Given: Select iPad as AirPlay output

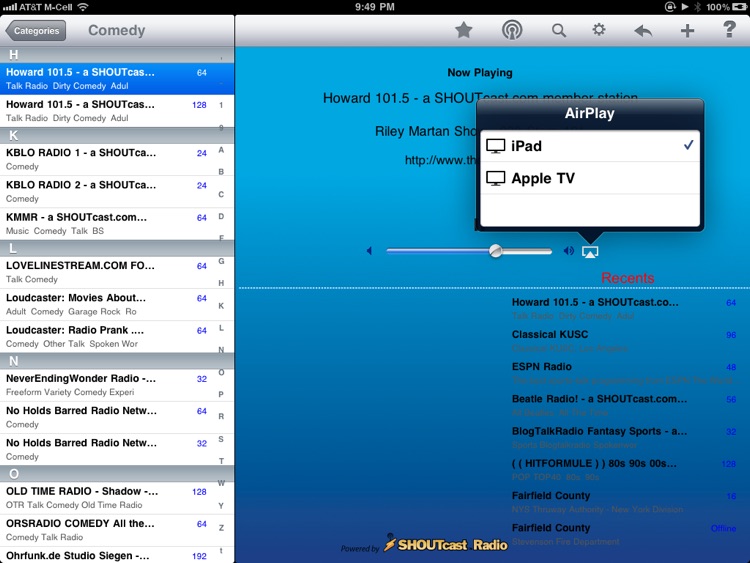Looking at the screenshot, I should (590, 146).
